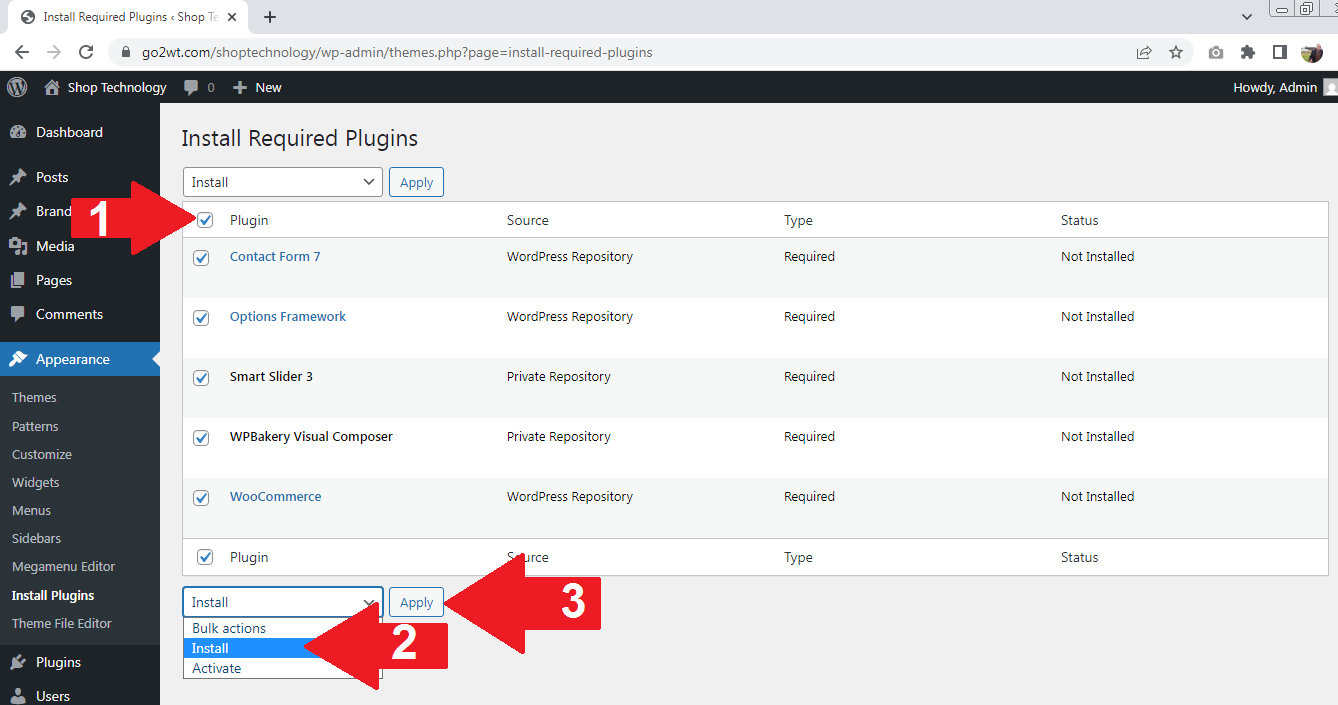Toggle select-all checkbox in table footer
Screen dimensions: 1338x705
click(x=205, y=557)
